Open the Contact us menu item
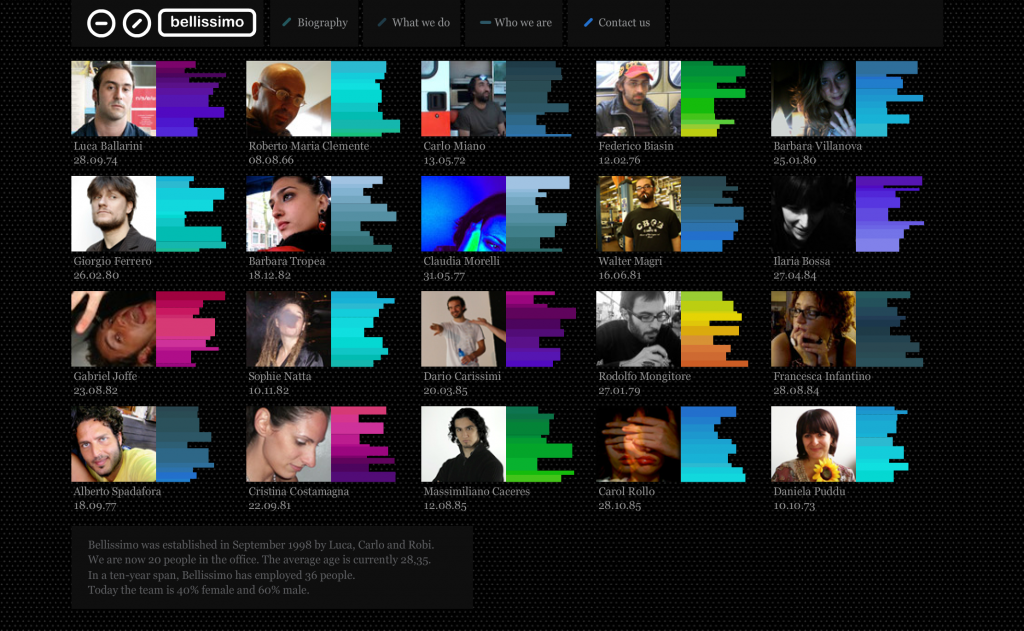 click(623, 22)
